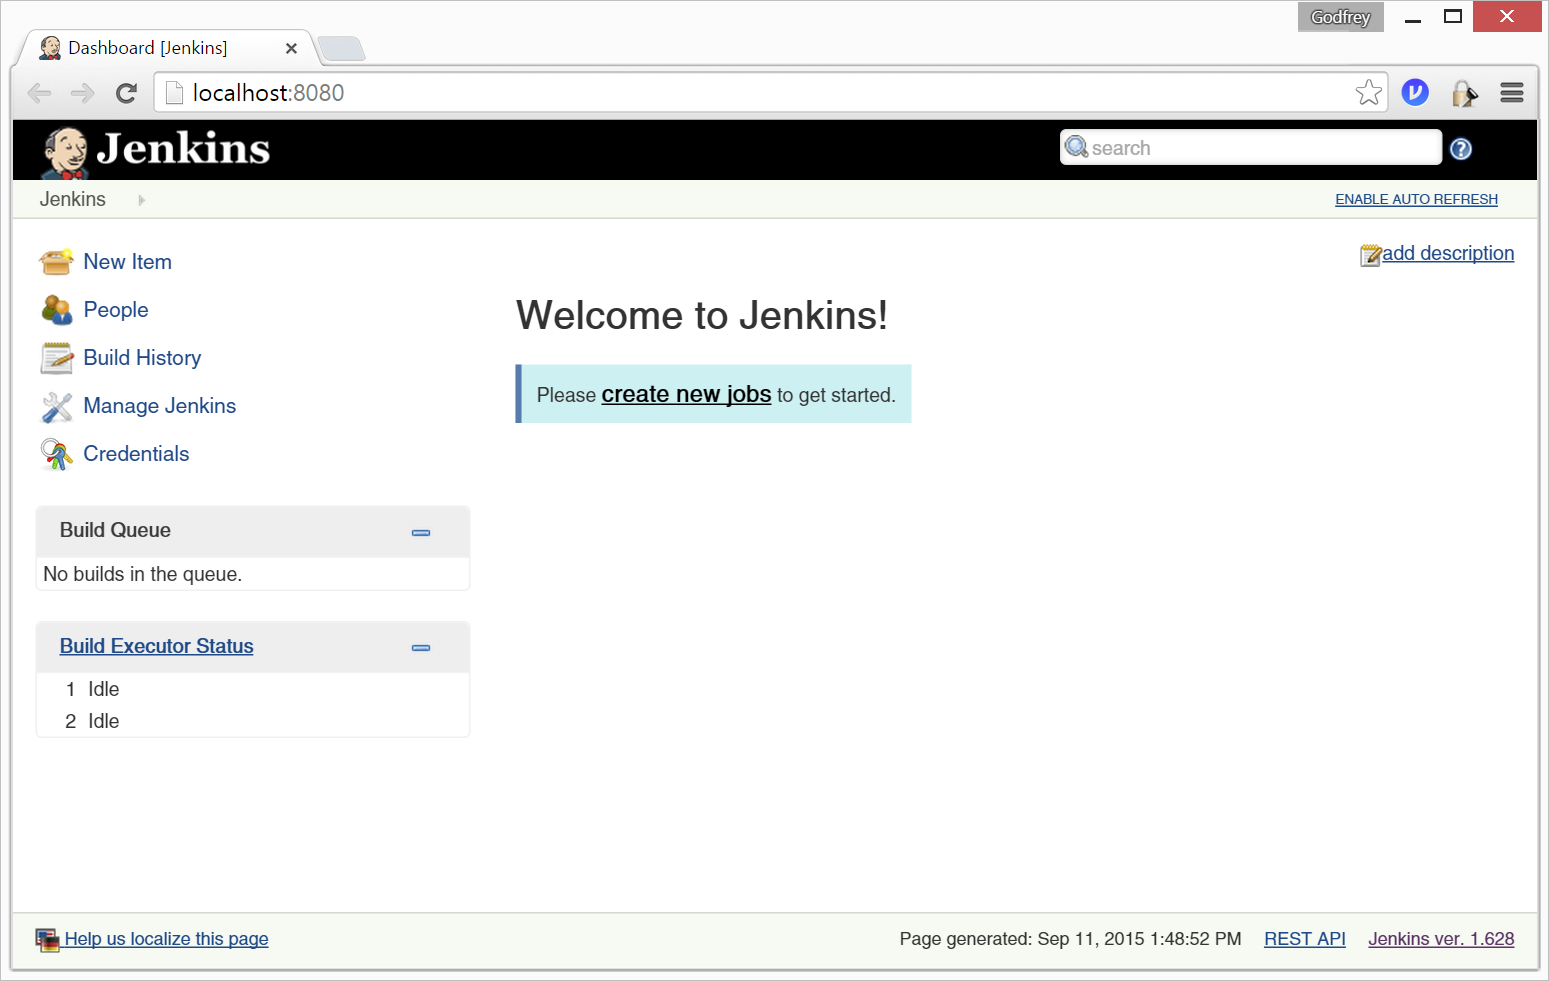This screenshot has height=981, width=1549.
Task: Click the Welcome to Jenkins! heading
Action: 702,316
